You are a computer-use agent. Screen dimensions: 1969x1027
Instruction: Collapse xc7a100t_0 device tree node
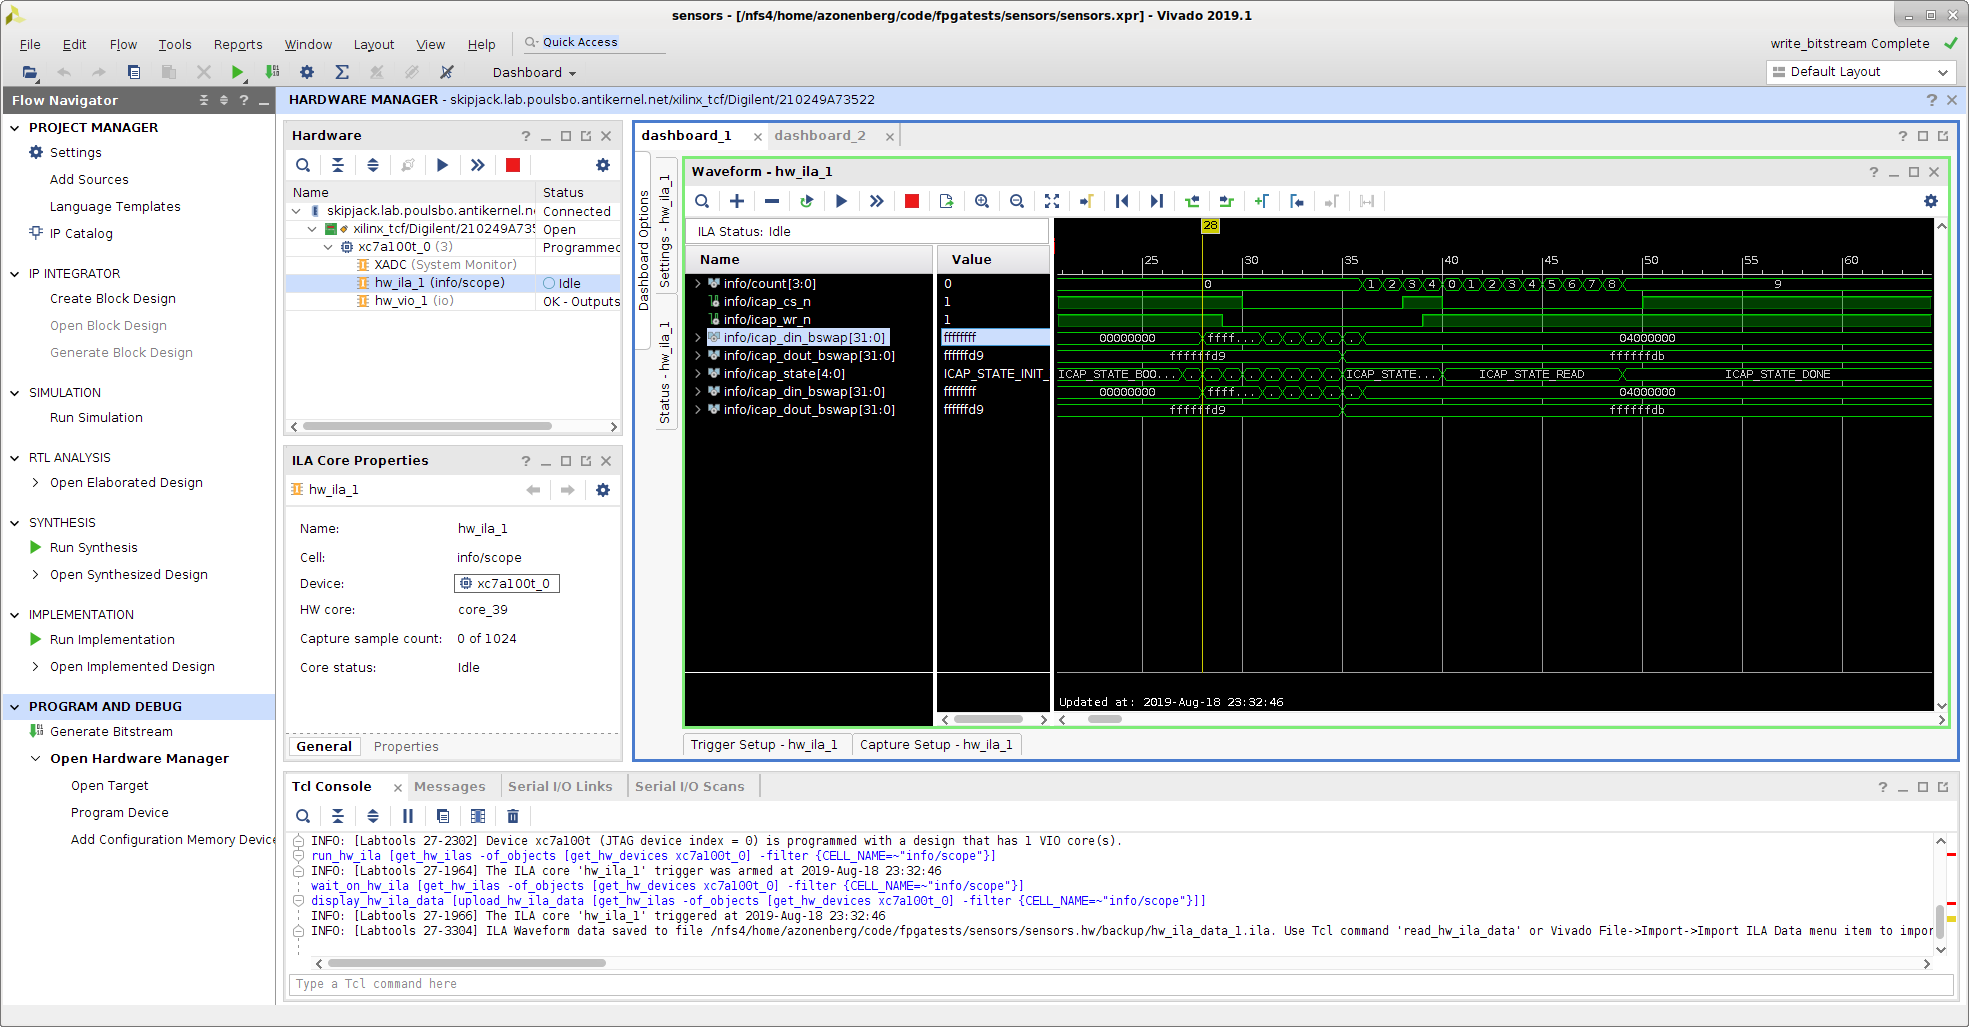click(328, 247)
